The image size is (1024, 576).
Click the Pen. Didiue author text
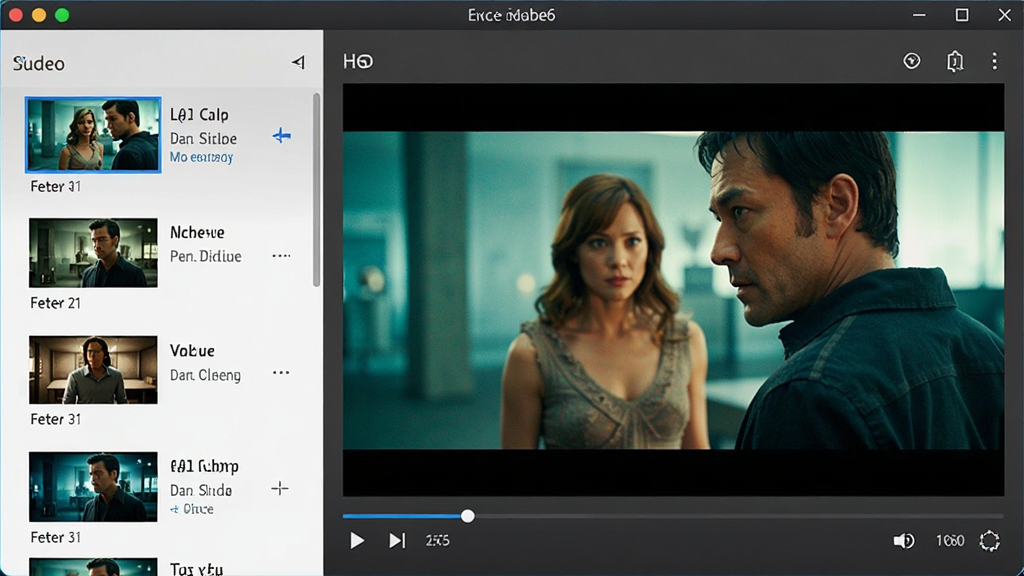[x=206, y=256]
